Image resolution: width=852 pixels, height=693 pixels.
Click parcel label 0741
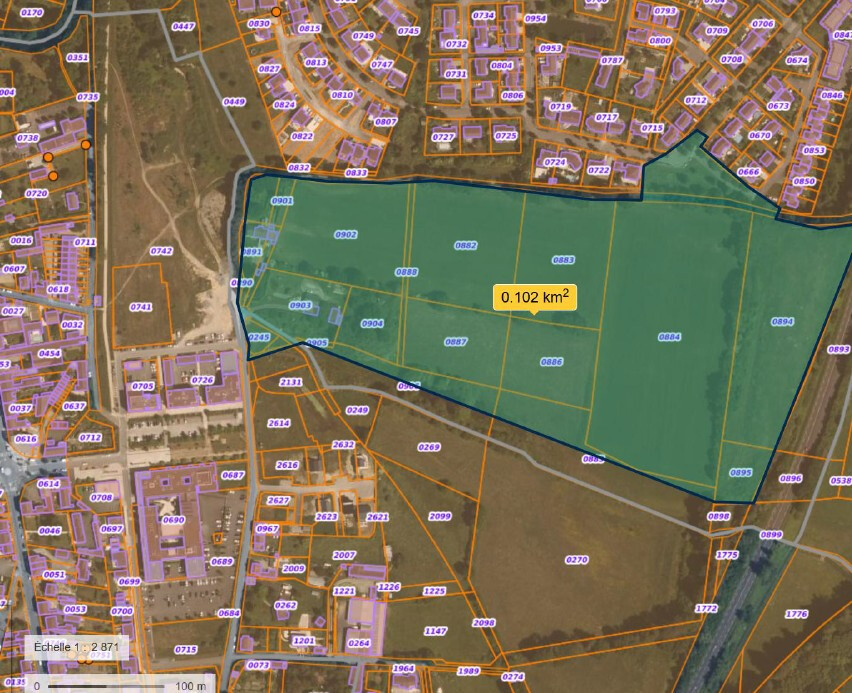pyautogui.click(x=141, y=307)
